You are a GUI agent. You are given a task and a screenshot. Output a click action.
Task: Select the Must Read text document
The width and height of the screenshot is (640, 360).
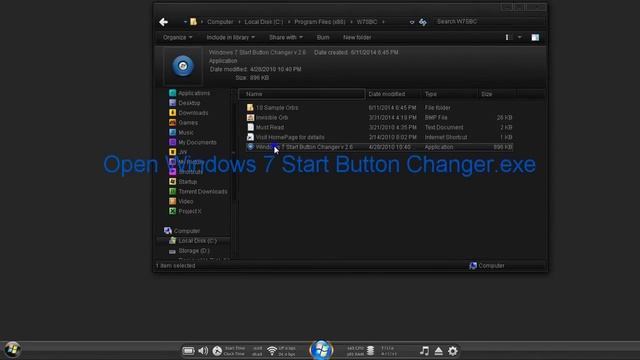coord(269,127)
